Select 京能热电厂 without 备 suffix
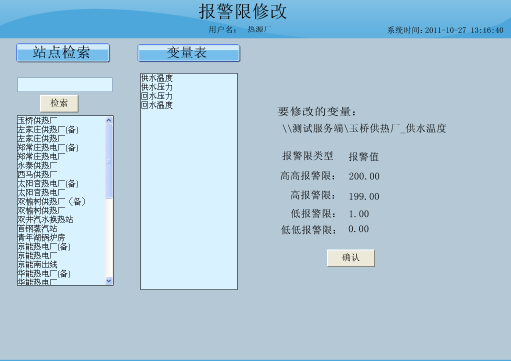Viewport: 511px width, 361px height. [x=37, y=255]
